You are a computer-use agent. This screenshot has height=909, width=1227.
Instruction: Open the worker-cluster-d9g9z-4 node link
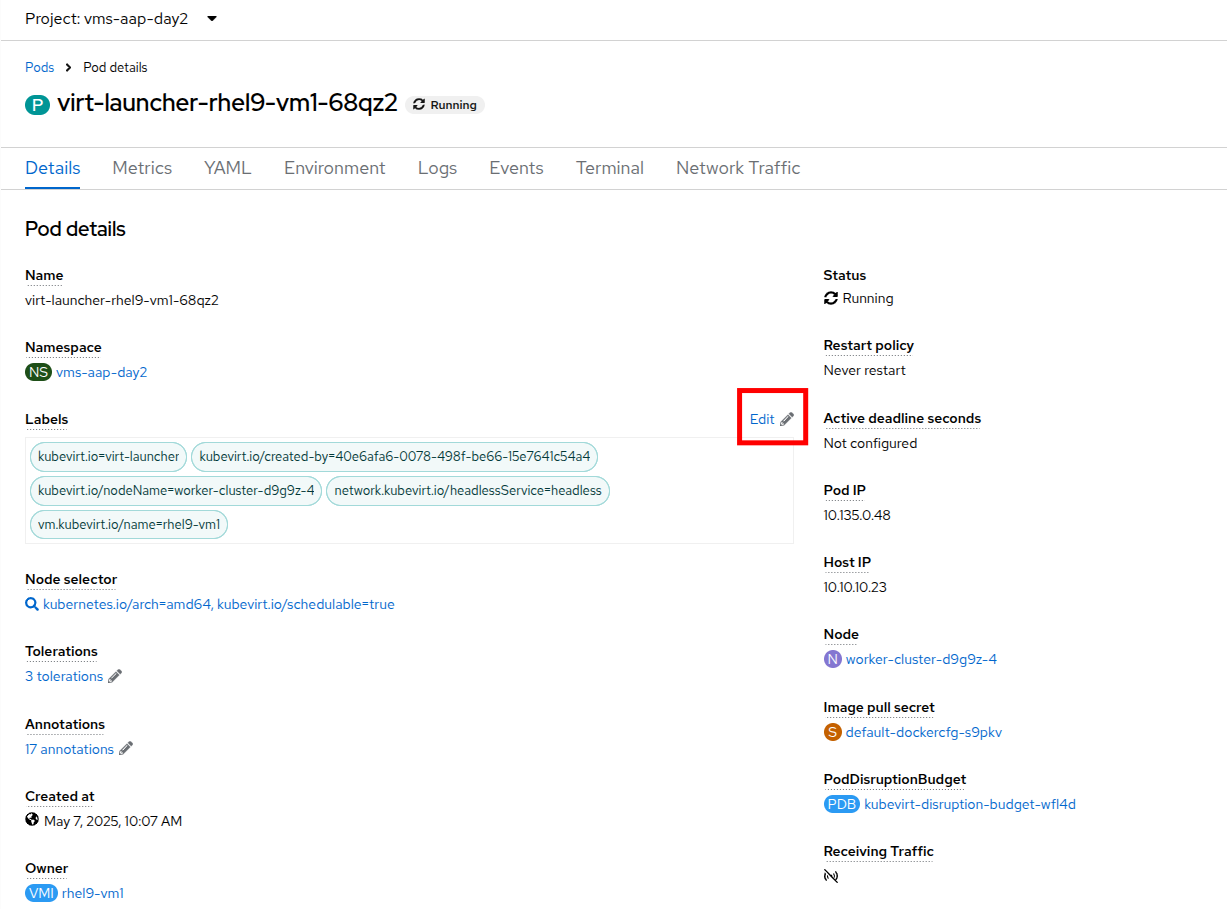tap(920, 660)
